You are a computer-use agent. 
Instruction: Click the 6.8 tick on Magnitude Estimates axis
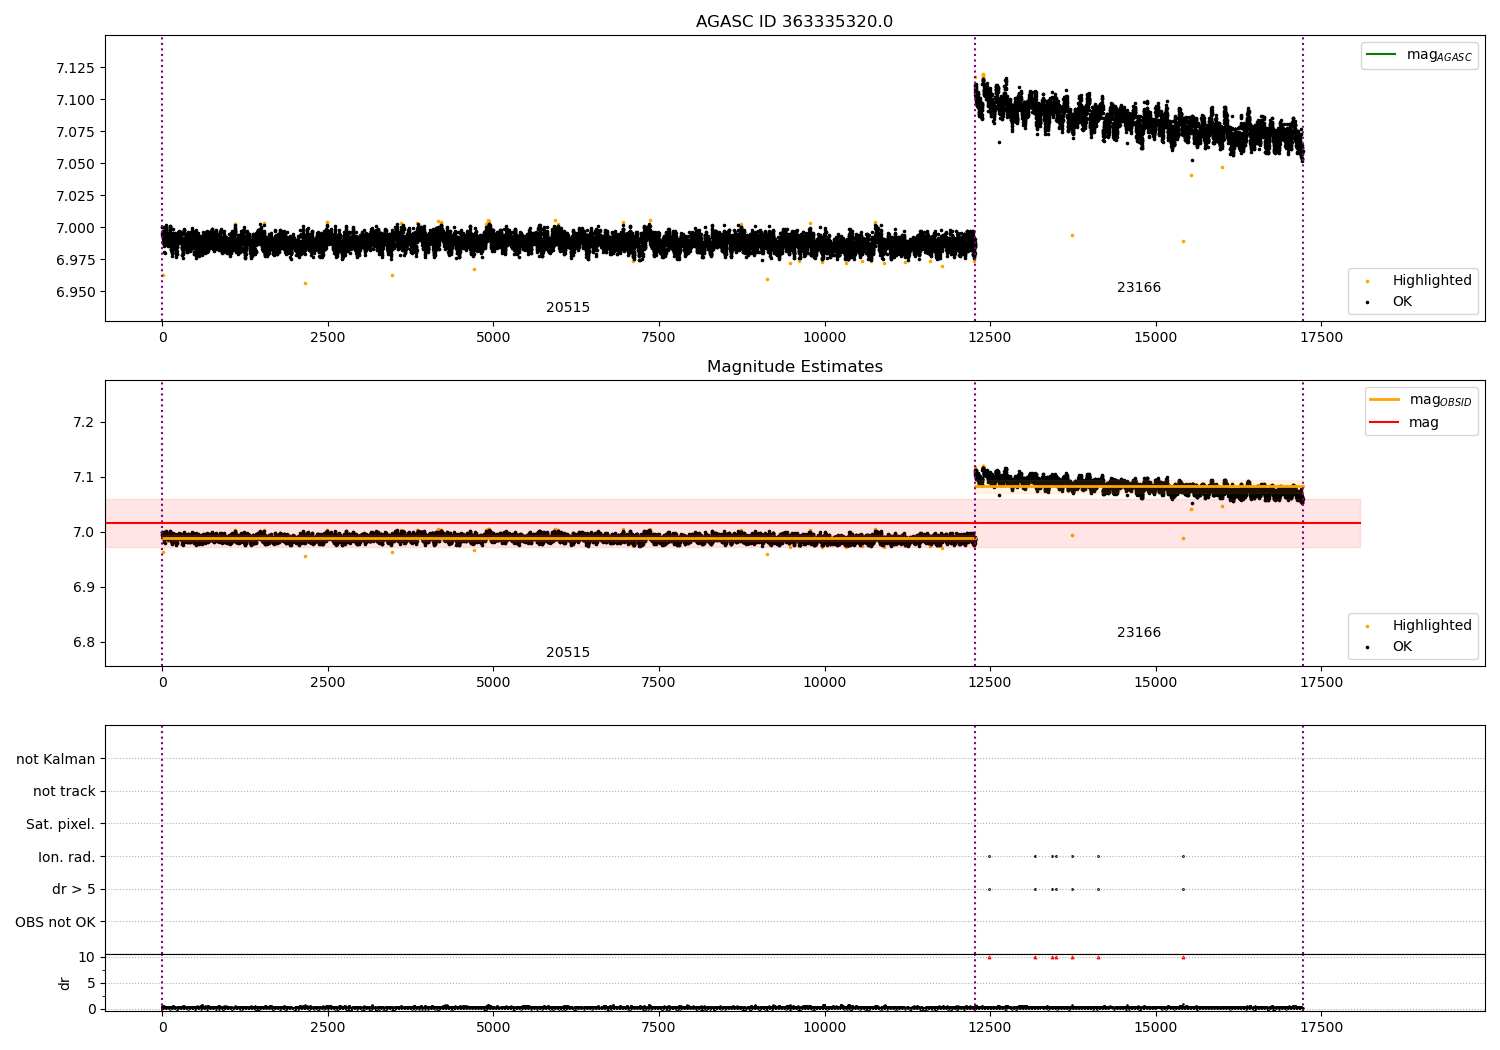click(84, 642)
